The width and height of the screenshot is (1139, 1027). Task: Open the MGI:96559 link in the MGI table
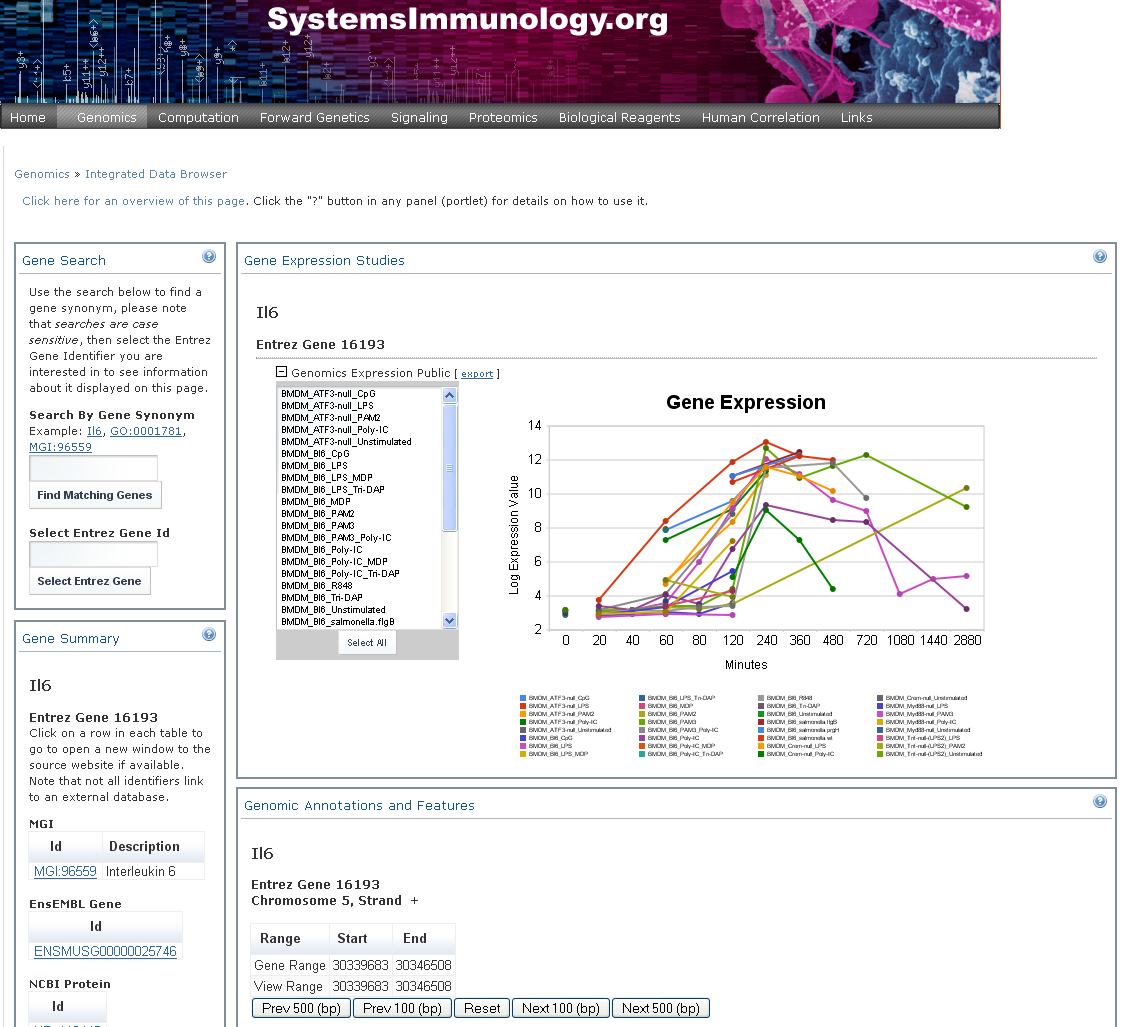tap(65, 872)
